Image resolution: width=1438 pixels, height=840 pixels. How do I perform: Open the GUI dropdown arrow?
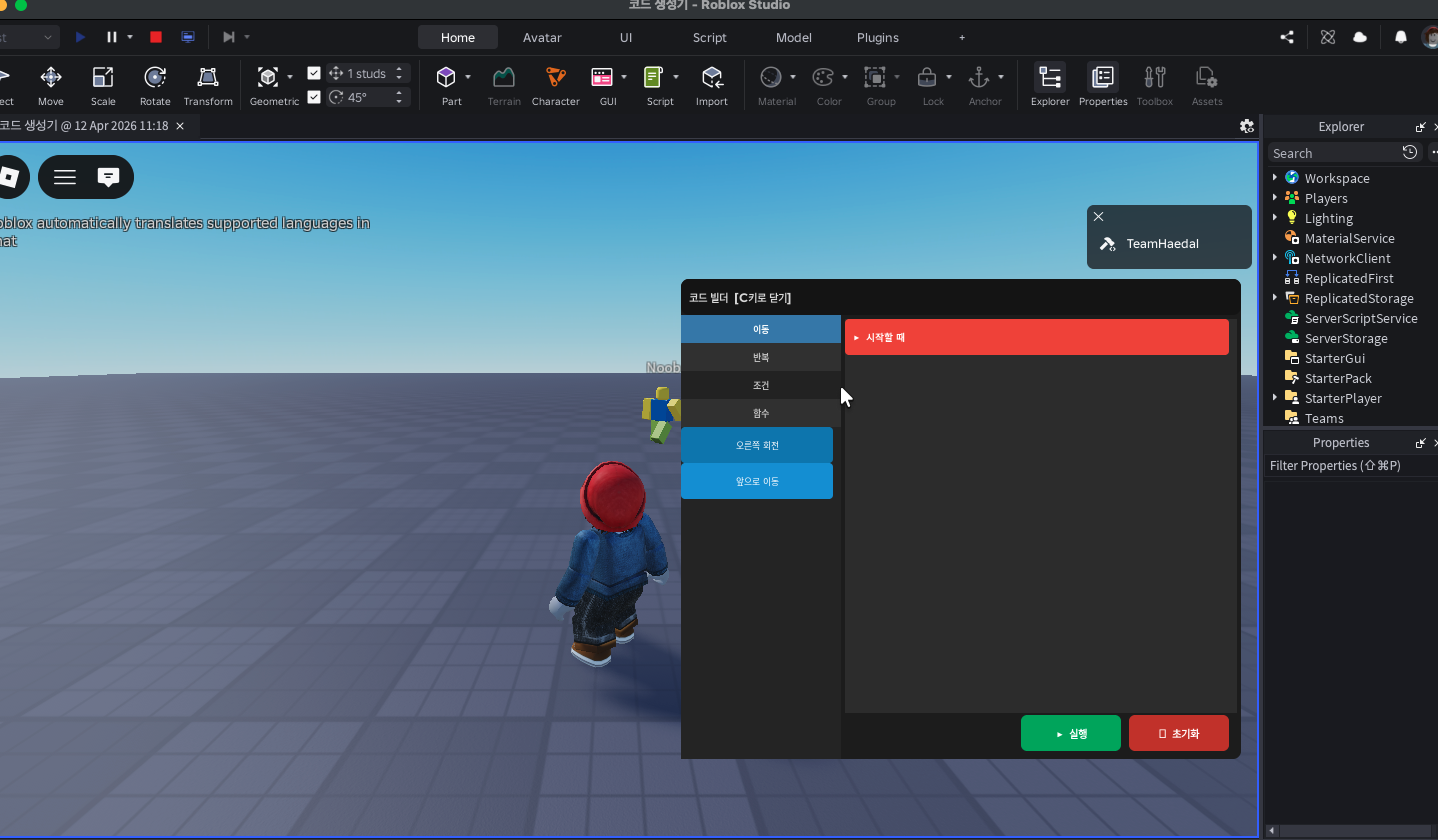tap(624, 77)
